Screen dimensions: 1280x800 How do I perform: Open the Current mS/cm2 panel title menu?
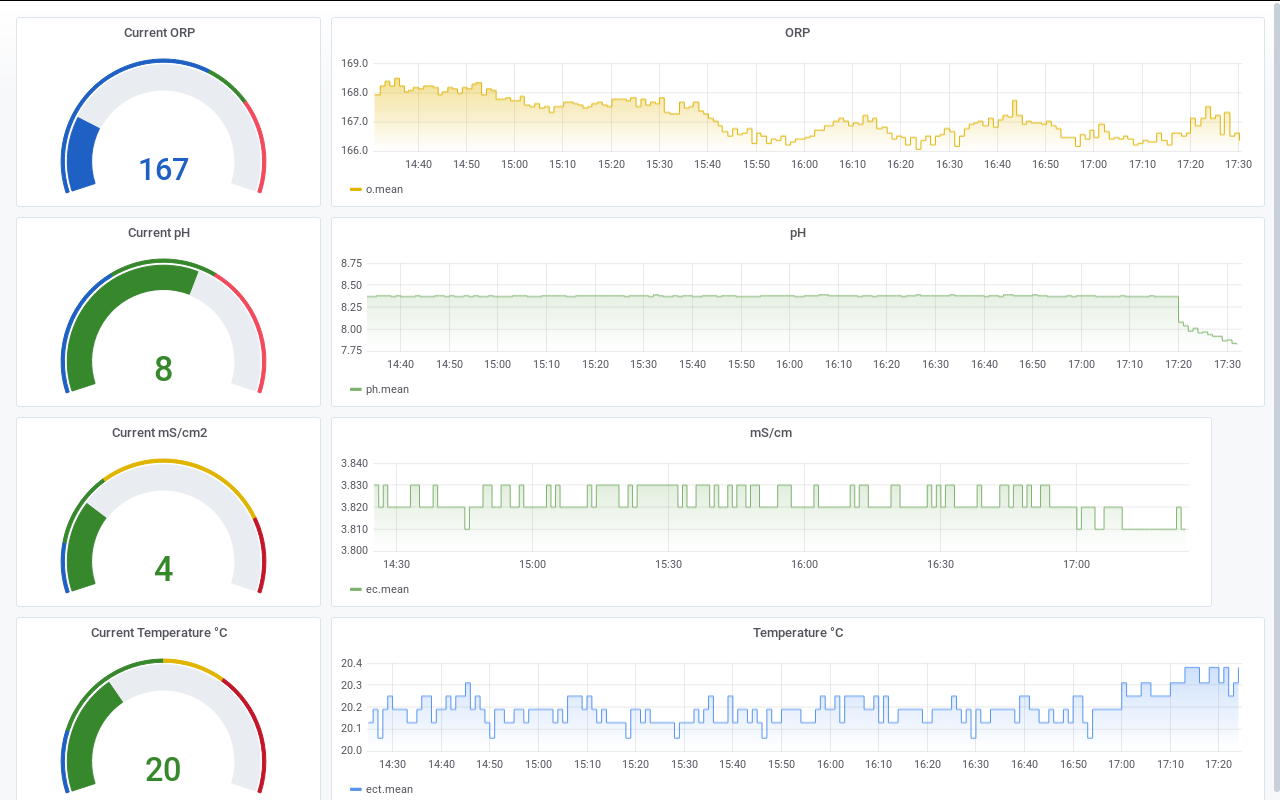point(159,433)
